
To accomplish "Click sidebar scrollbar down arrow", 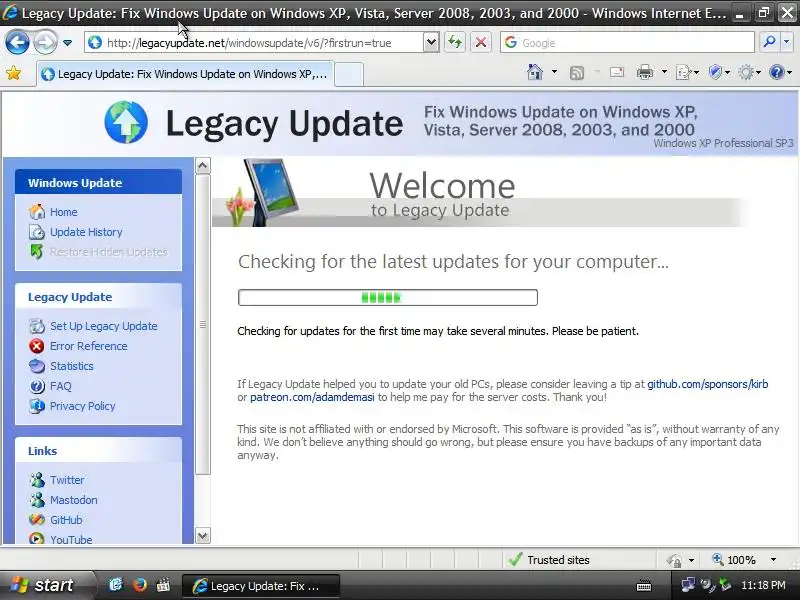I will (203, 536).
